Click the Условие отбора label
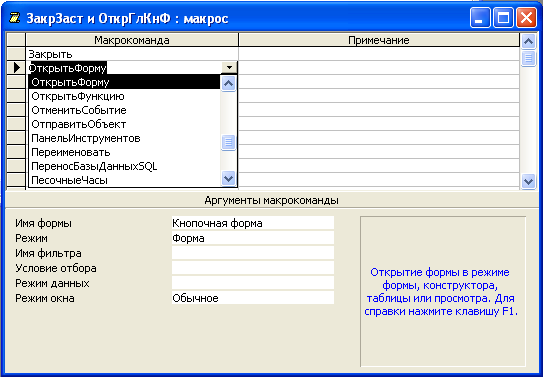This screenshot has width=543, height=377. (56, 268)
